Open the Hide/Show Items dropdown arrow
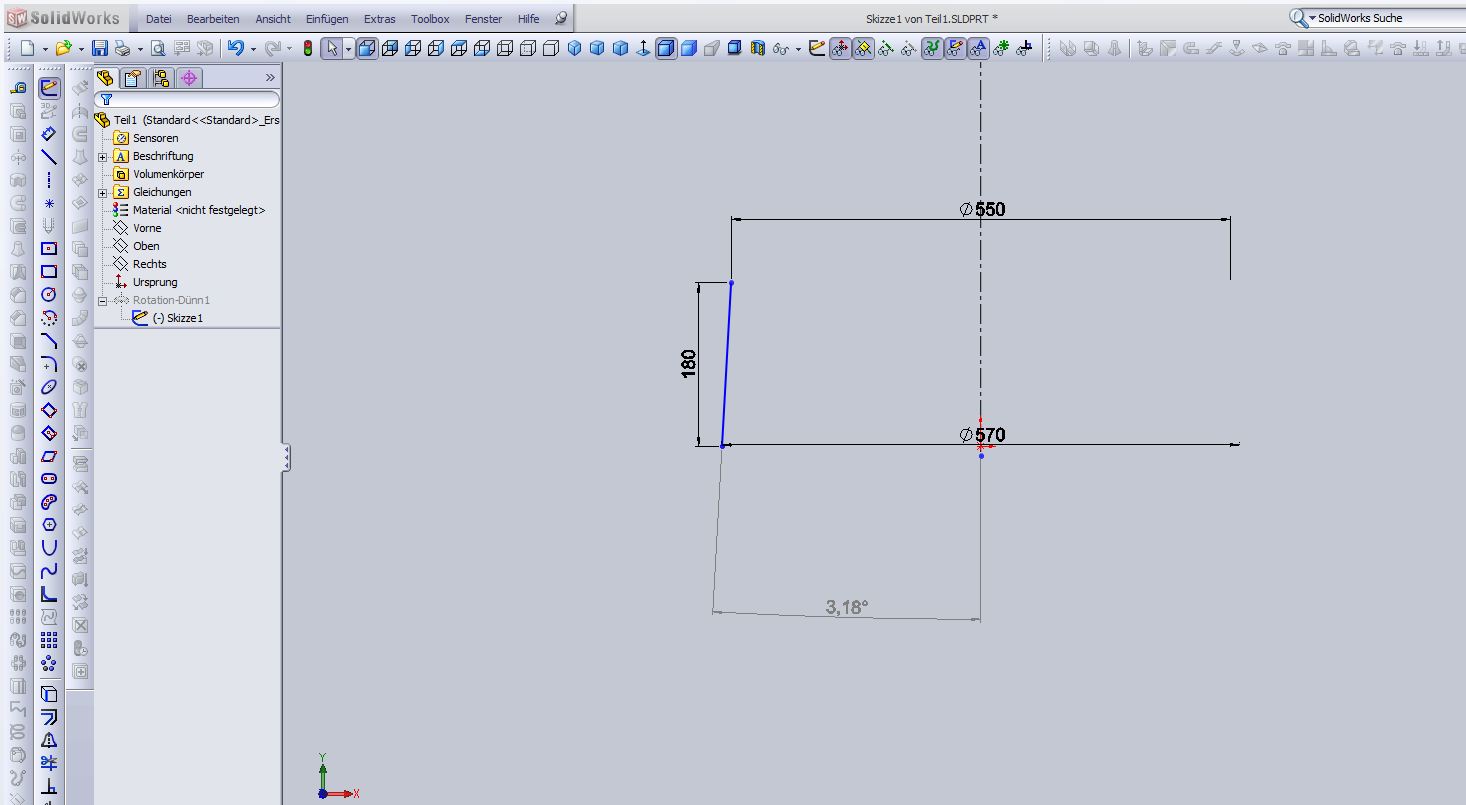The image size is (1466, 805). tap(798, 48)
